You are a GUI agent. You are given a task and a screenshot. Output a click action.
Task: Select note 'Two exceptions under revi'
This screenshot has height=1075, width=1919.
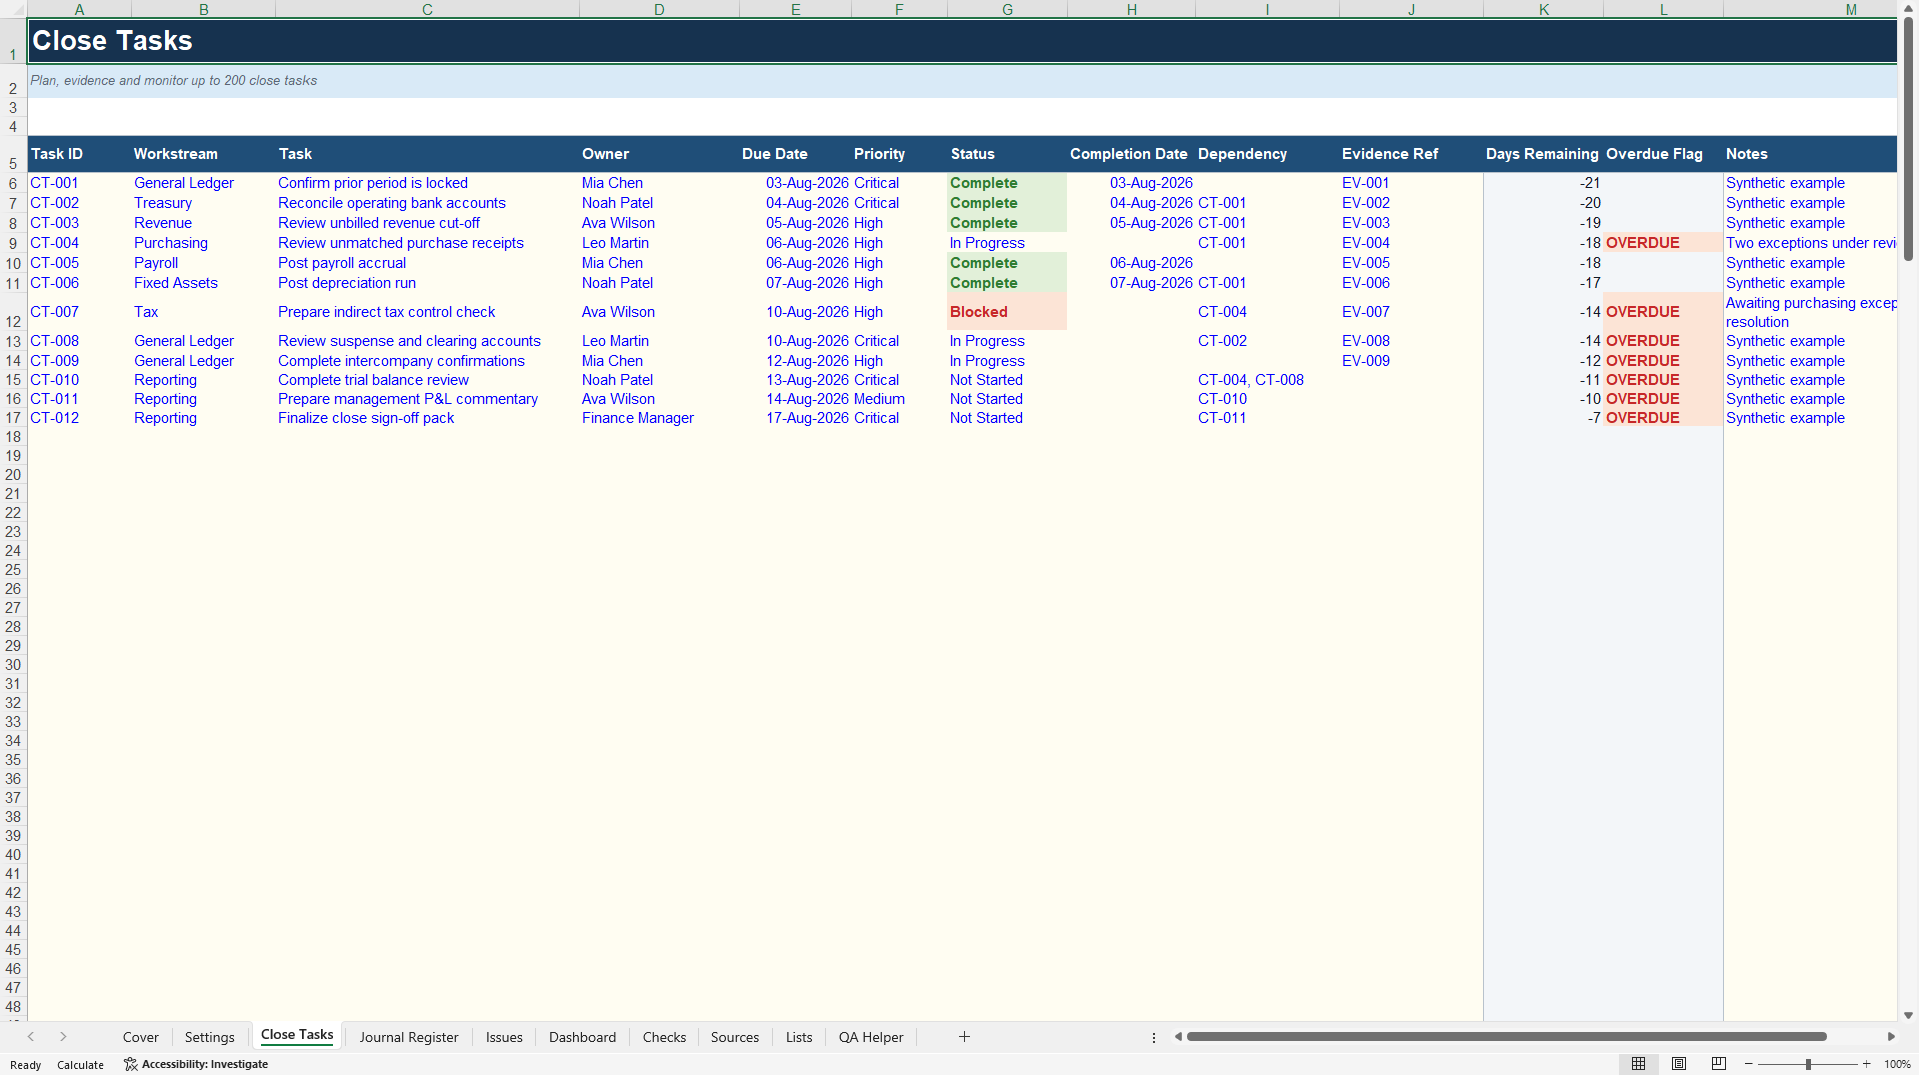[1810, 243]
